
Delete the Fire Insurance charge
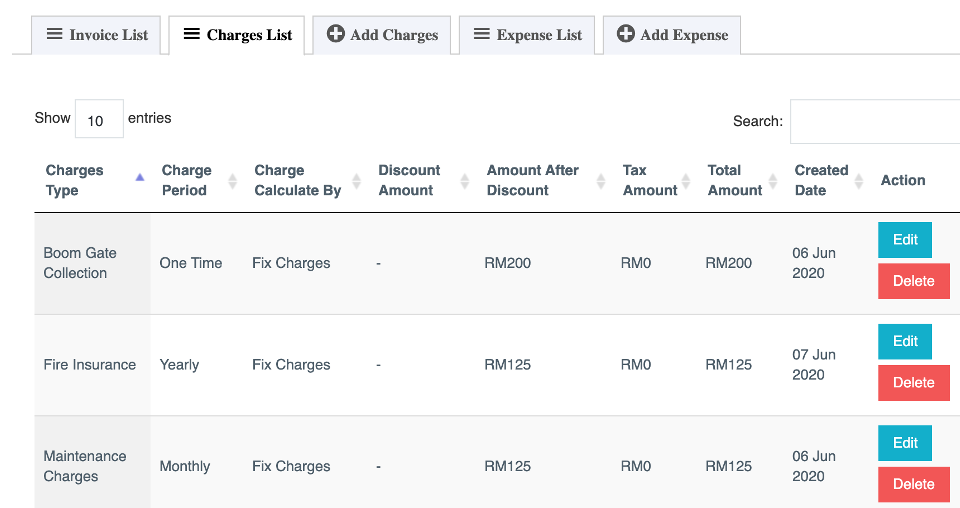pyautogui.click(x=913, y=383)
